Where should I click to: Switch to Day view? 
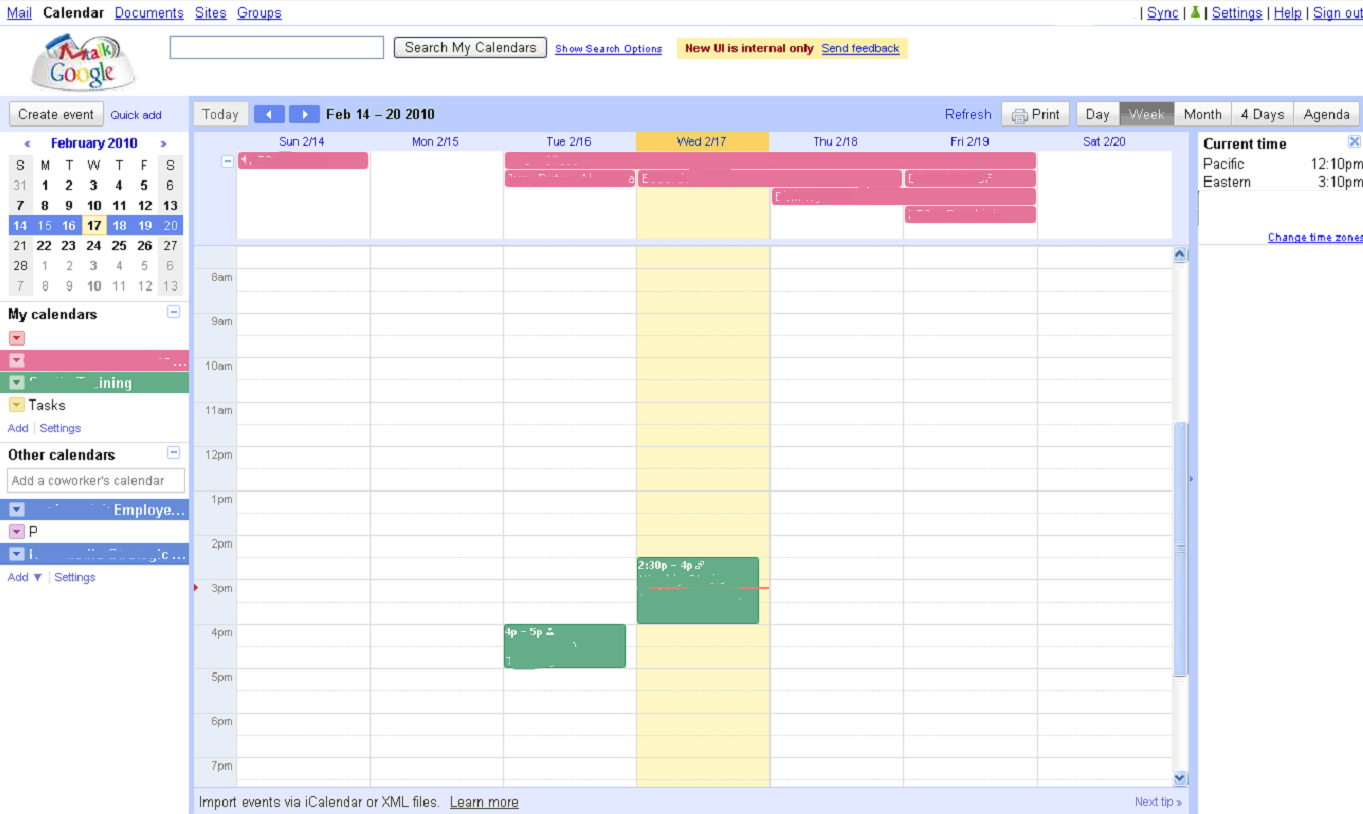[x=1098, y=114]
